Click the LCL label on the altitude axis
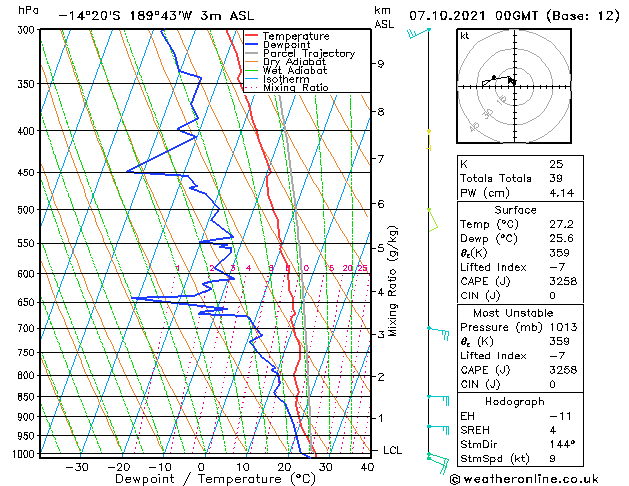This screenshot has height=486, width=629. [392, 450]
